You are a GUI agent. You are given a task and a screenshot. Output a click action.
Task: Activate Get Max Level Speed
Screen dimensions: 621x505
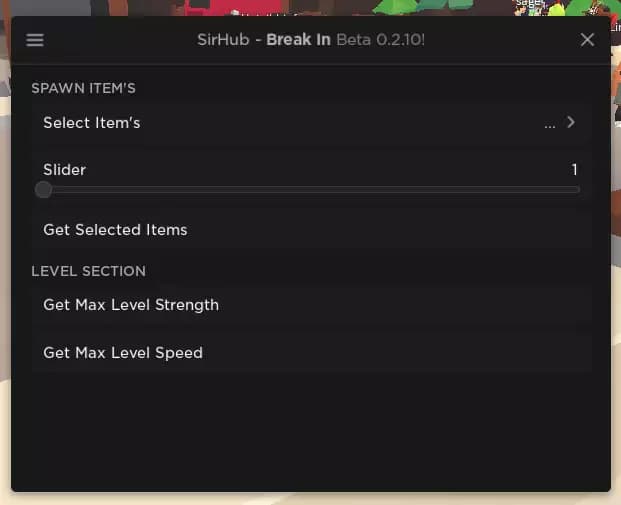point(312,353)
